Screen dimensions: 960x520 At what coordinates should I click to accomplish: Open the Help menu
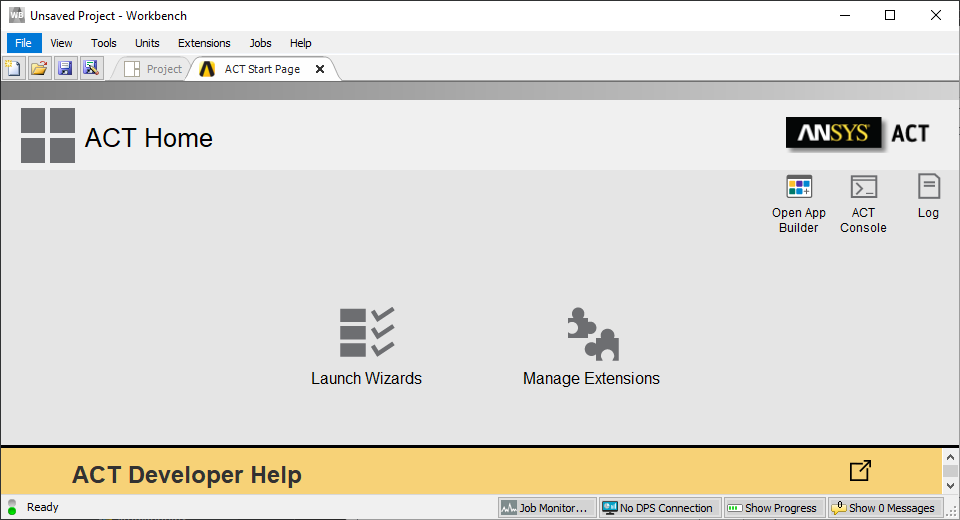(301, 43)
